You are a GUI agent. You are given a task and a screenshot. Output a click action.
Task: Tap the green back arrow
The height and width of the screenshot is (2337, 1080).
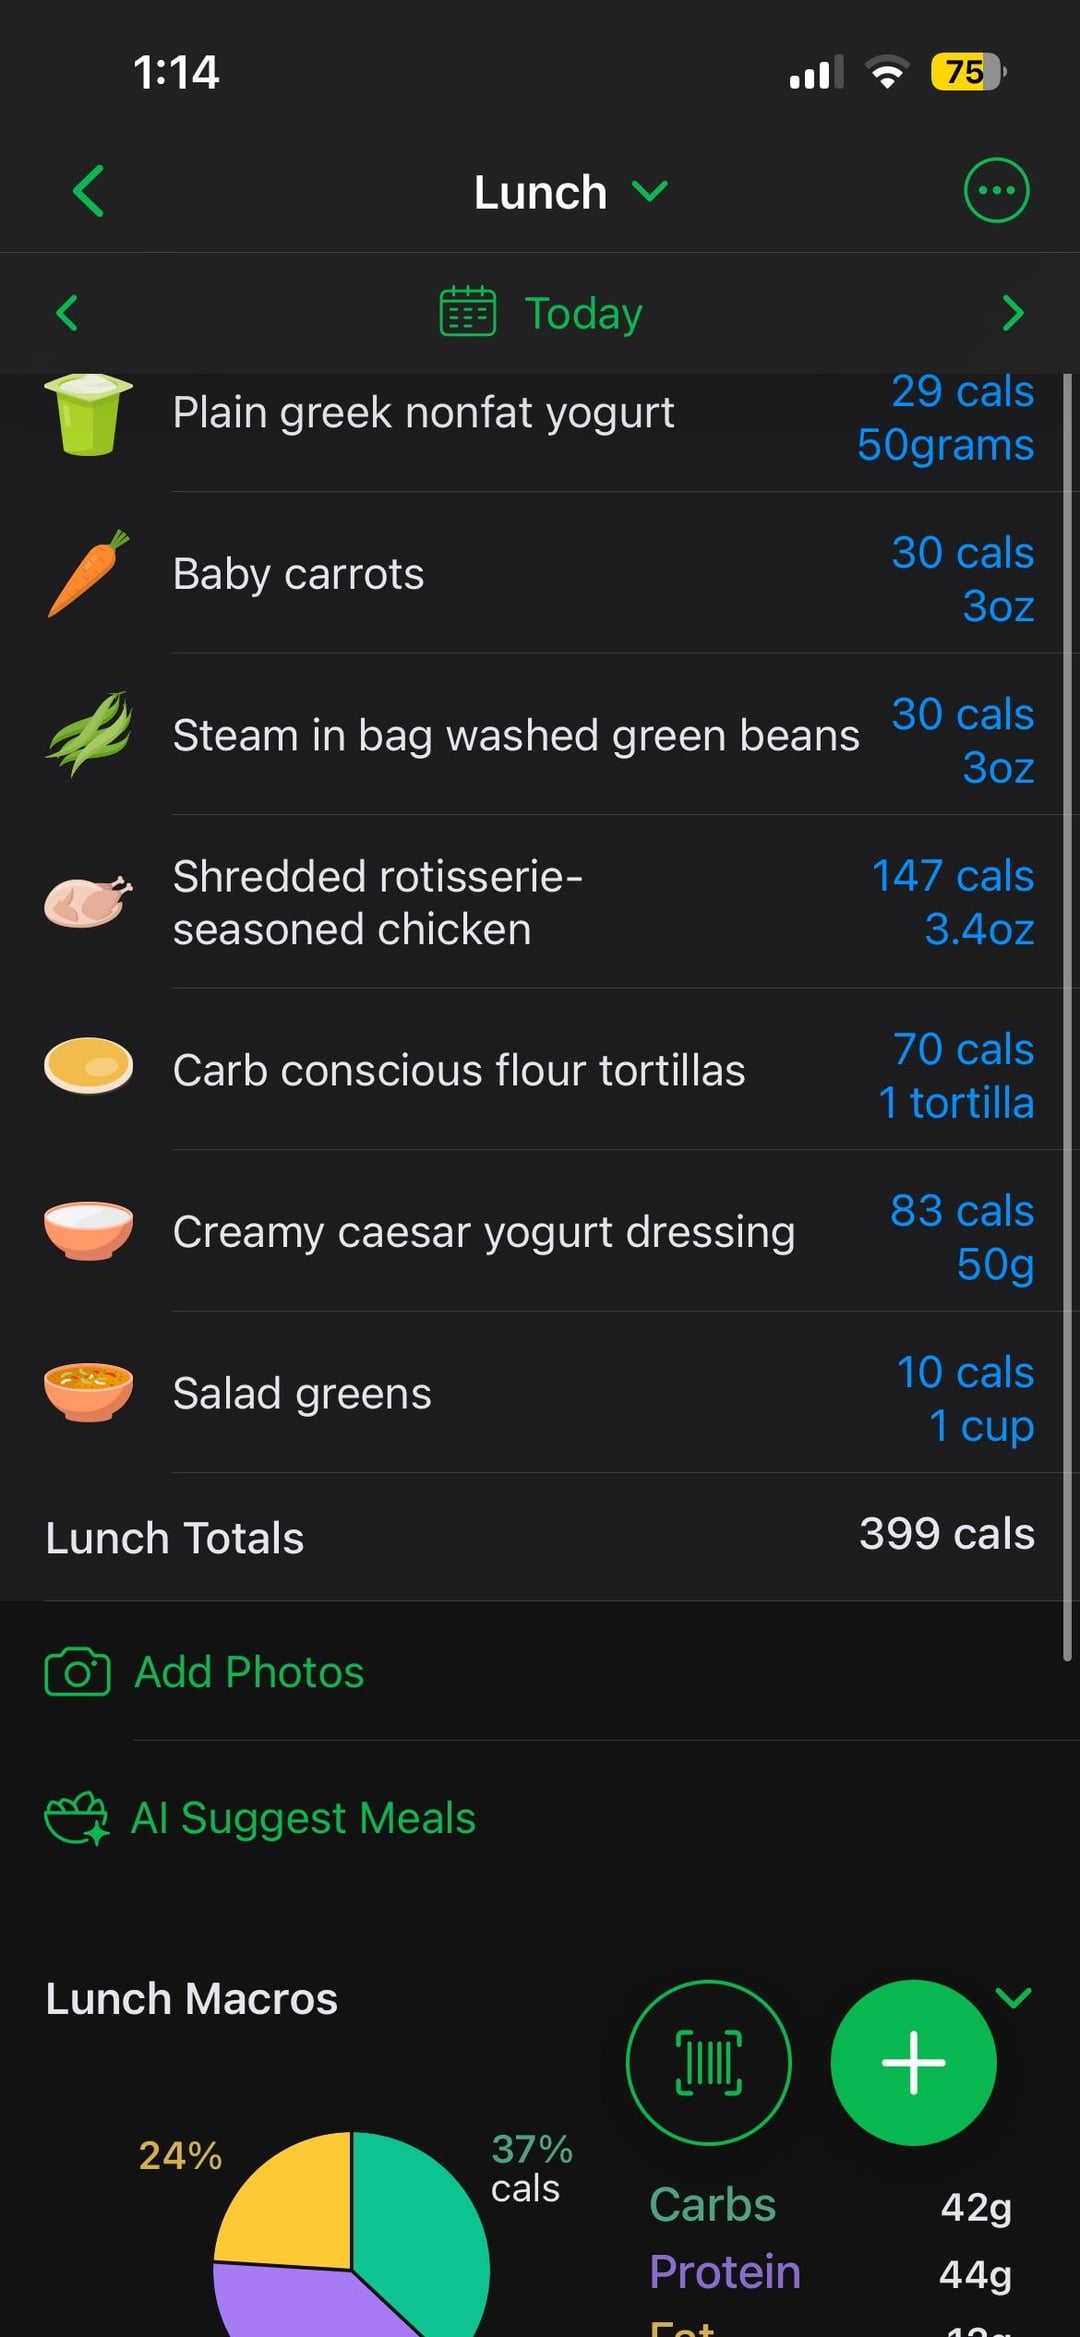click(88, 191)
